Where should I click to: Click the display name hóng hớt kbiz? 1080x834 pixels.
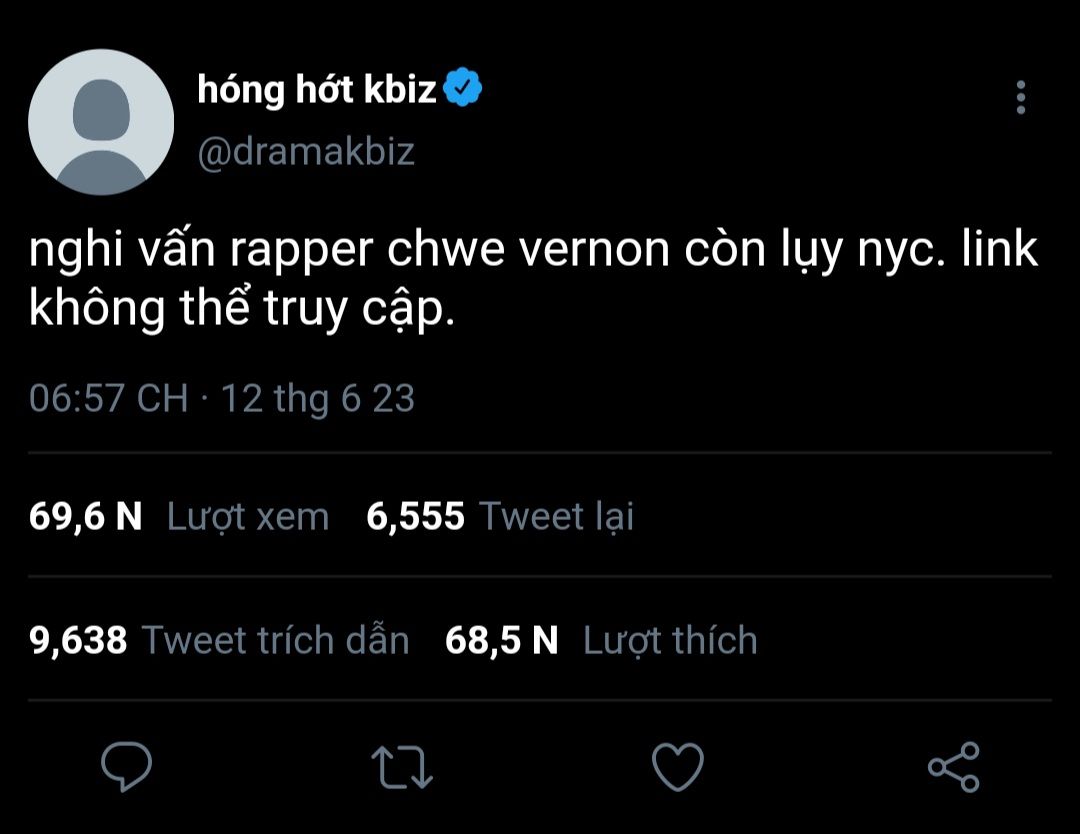[317, 90]
